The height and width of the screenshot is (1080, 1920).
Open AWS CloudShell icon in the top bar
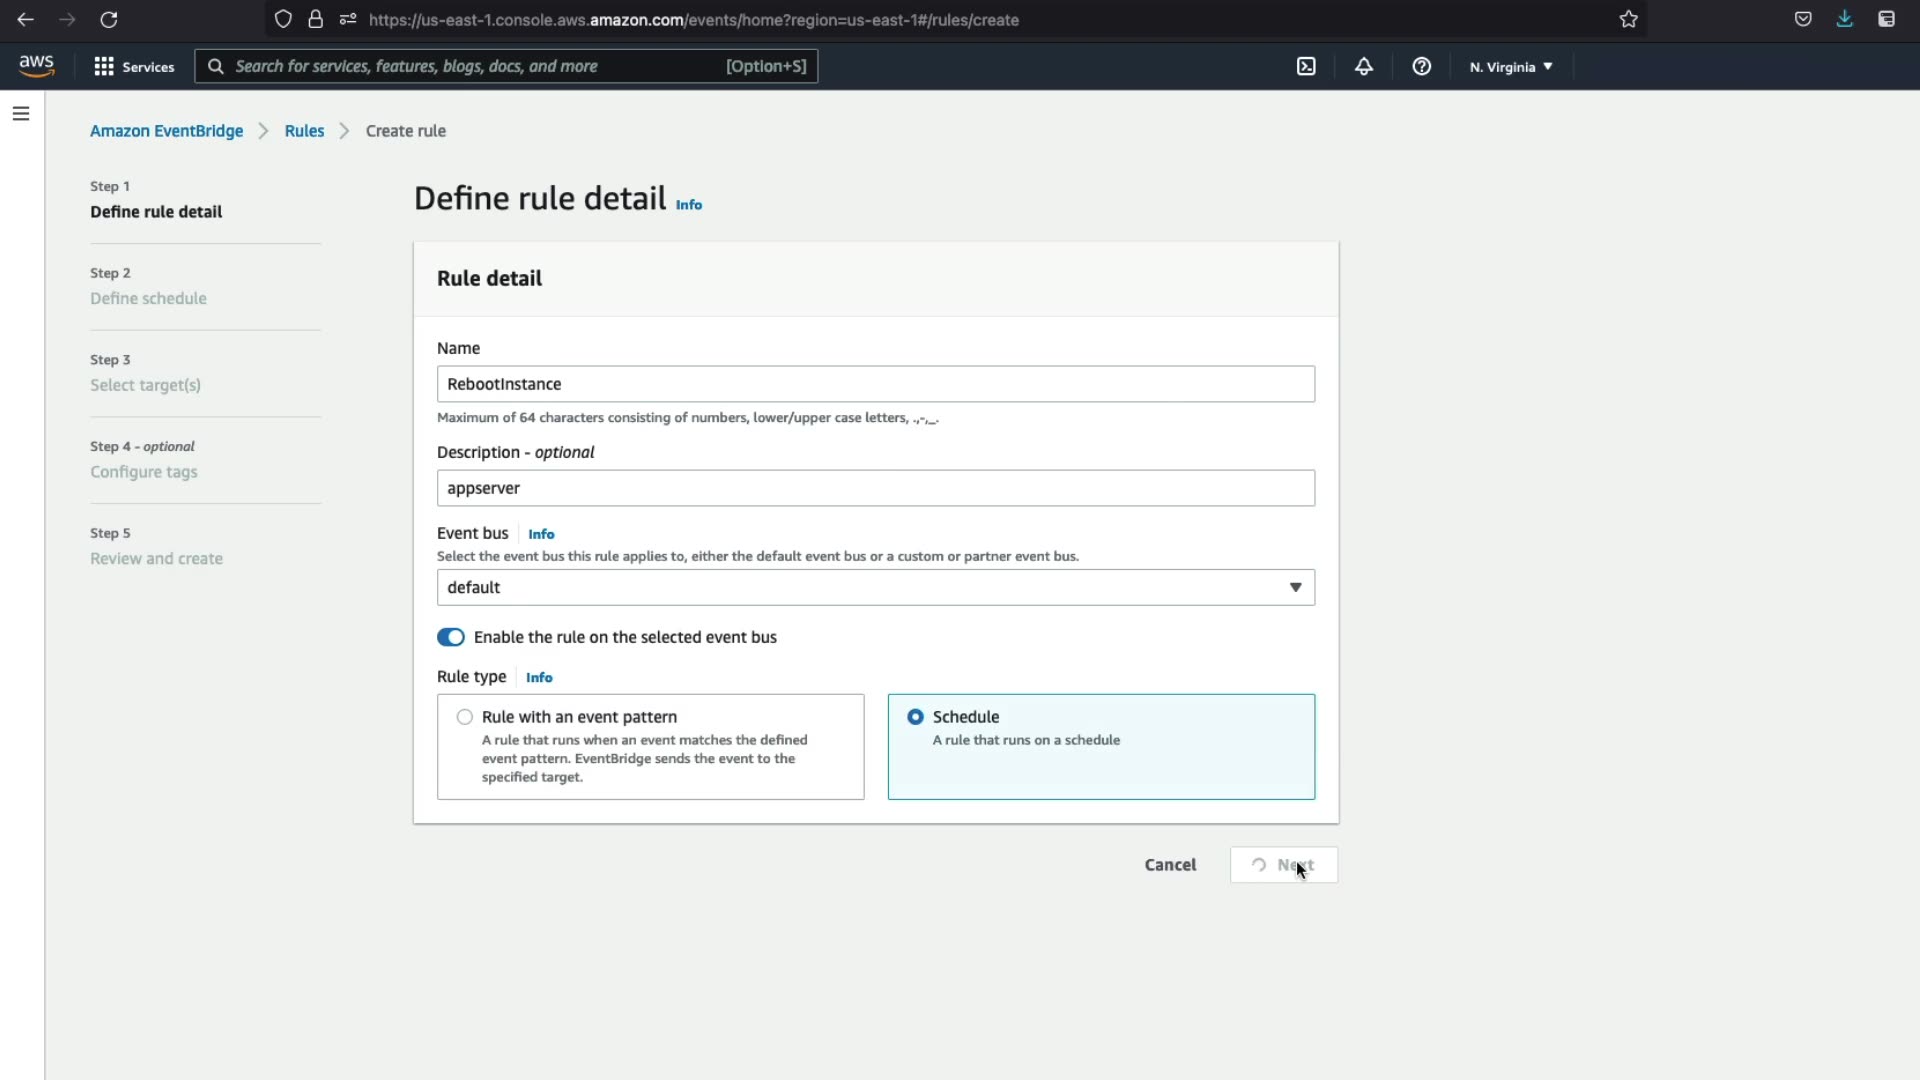1306,66
